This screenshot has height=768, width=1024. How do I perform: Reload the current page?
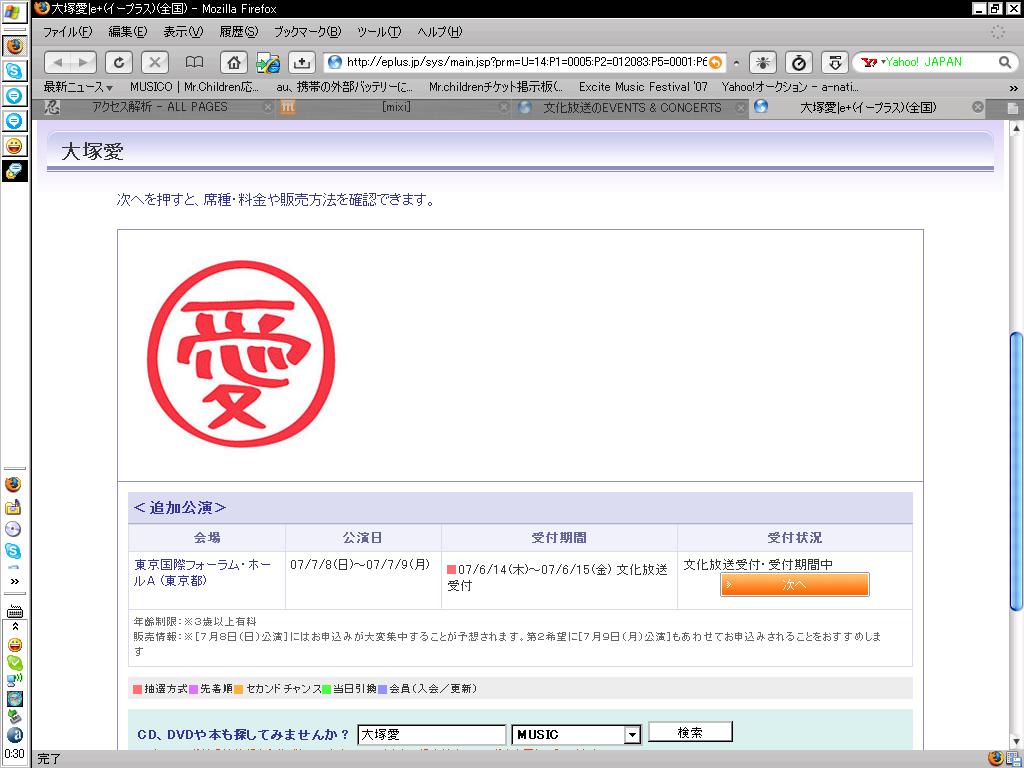tap(119, 63)
